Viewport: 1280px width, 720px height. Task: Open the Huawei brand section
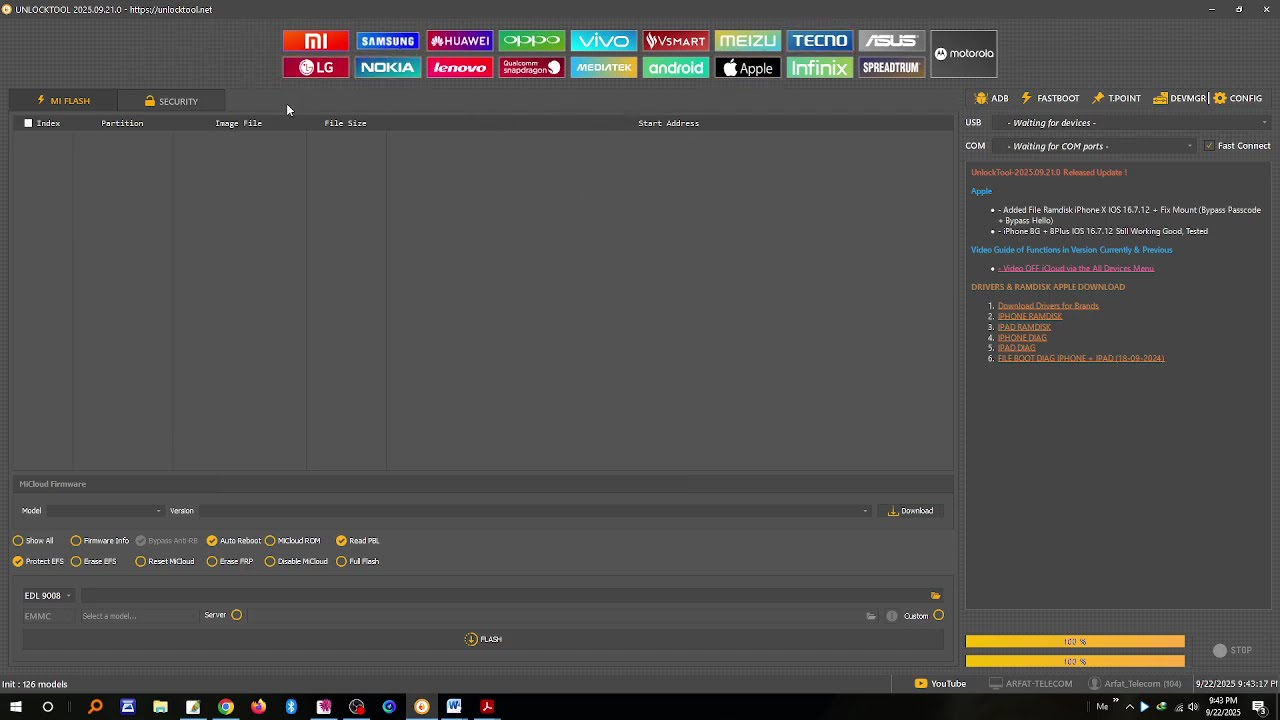[x=460, y=41]
